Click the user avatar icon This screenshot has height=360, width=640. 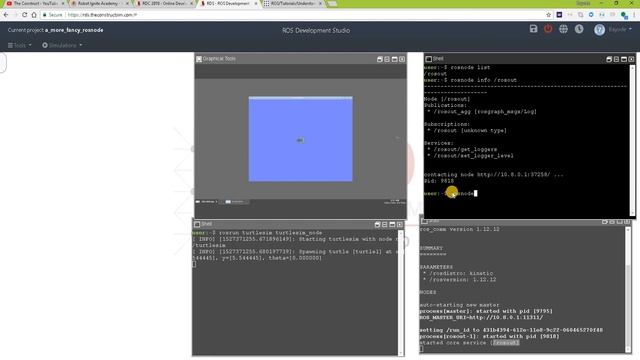[599, 30]
